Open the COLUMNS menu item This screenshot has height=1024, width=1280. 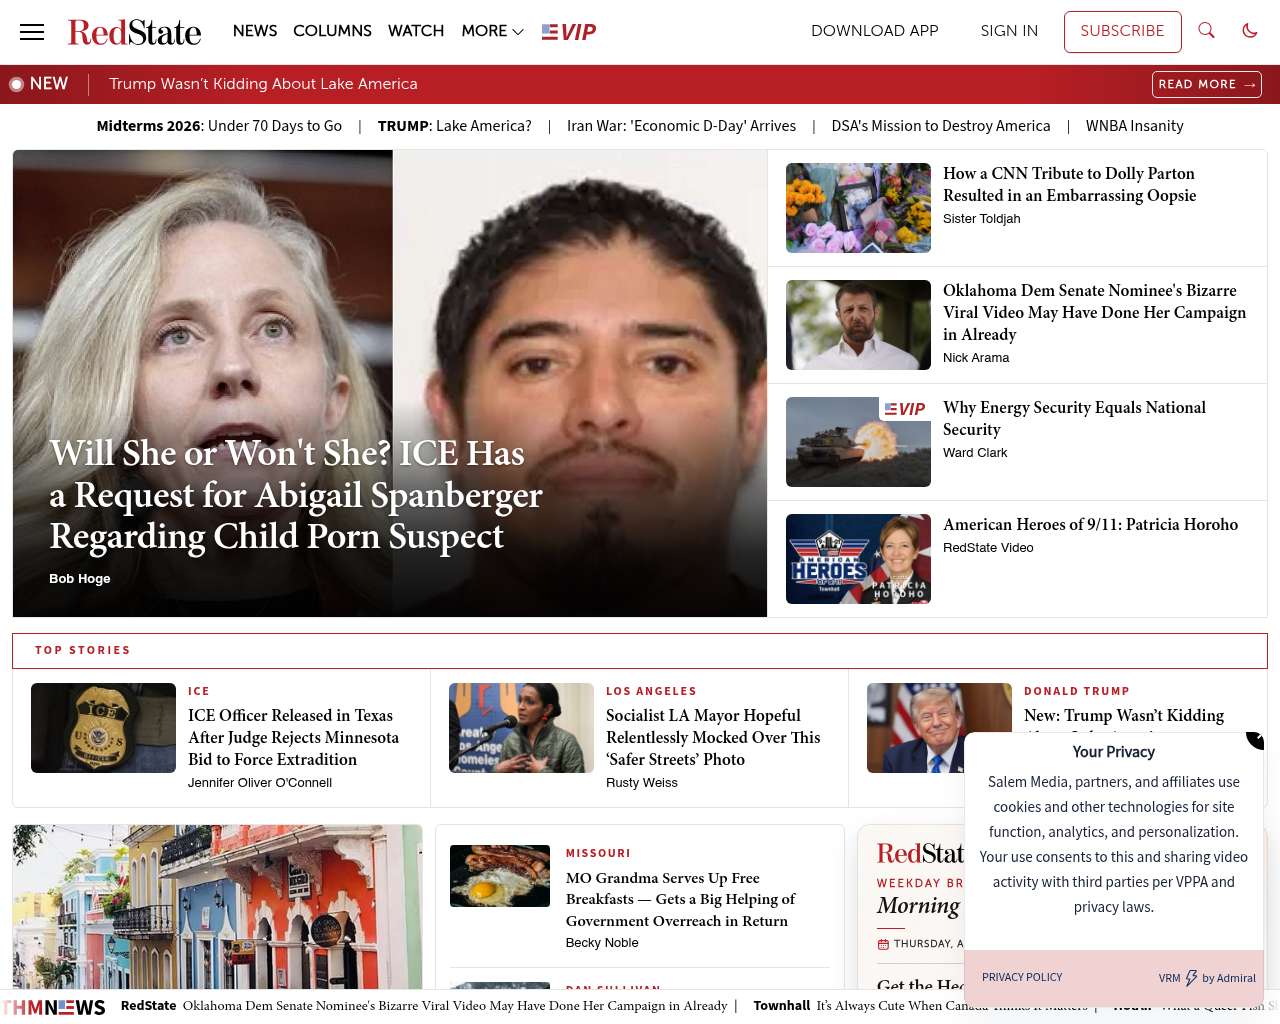pyautogui.click(x=332, y=31)
